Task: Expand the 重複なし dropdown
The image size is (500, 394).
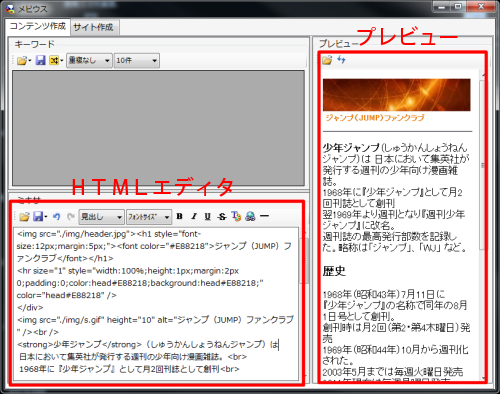Action: pyautogui.click(x=89, y=61)
